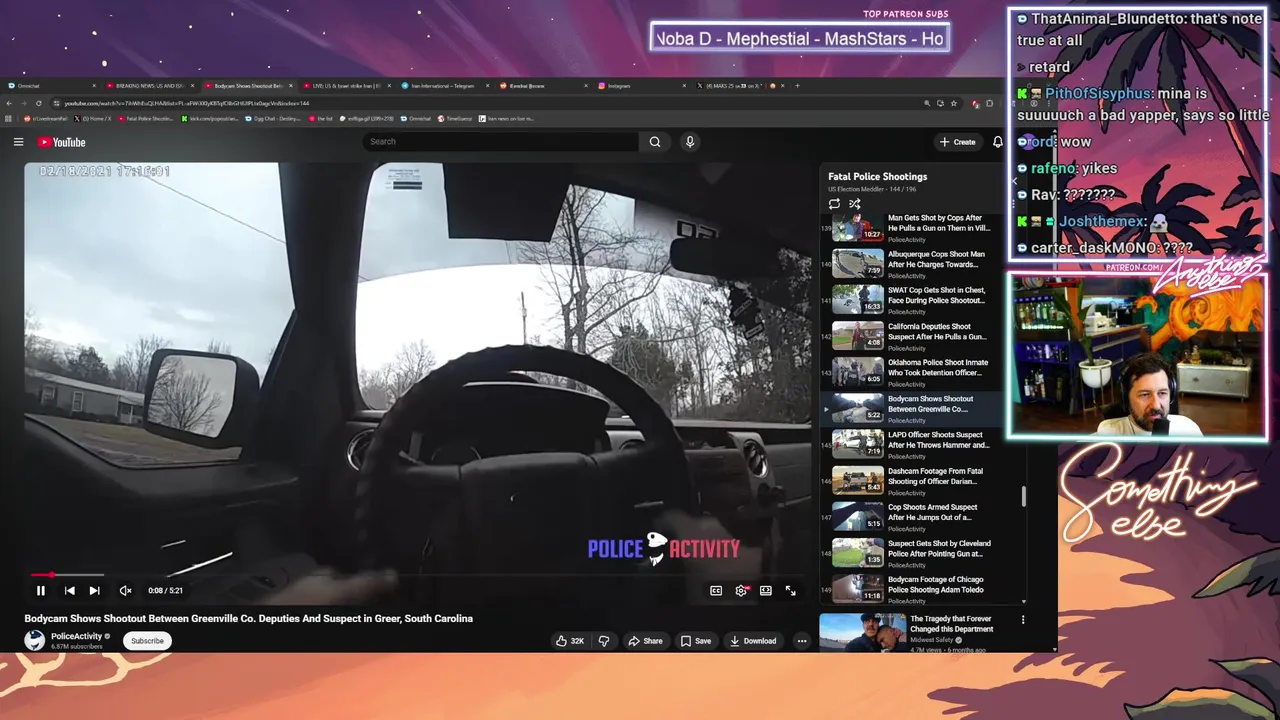Open Fatal Police Shootin... bookmark

145,119
